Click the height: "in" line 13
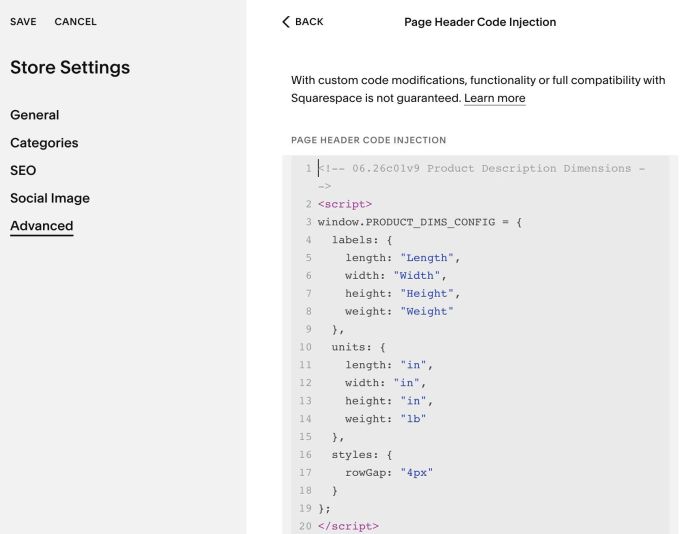The image size is (700, 534). 389,401
